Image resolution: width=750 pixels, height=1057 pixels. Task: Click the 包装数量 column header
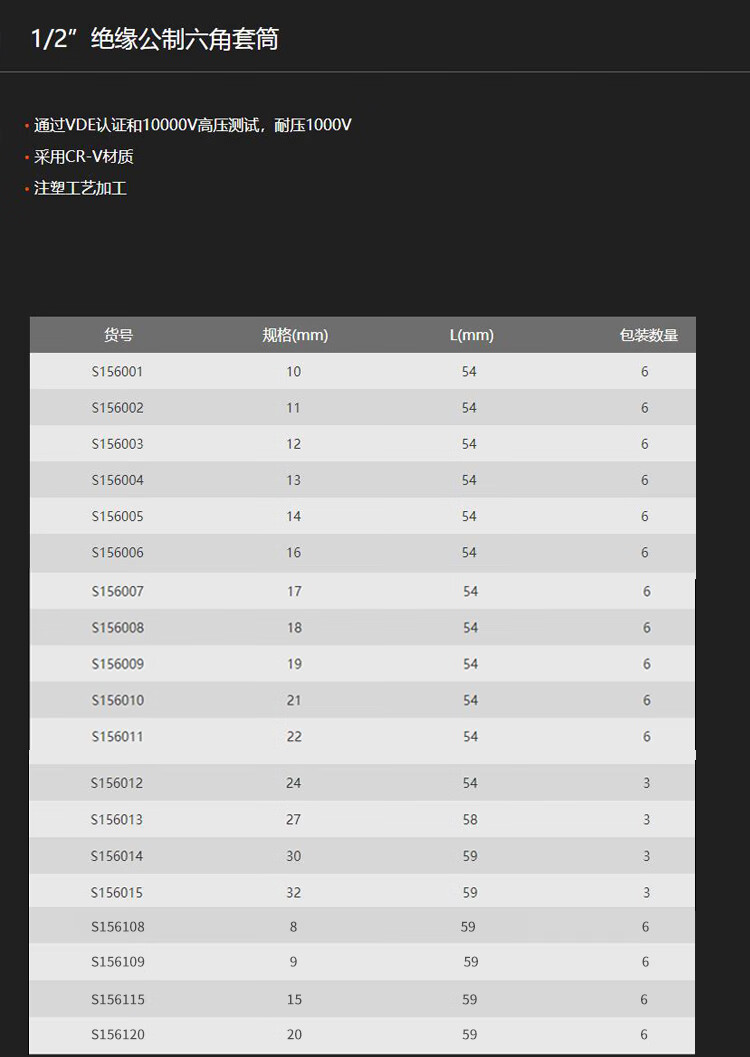click(x=648, y=335)
